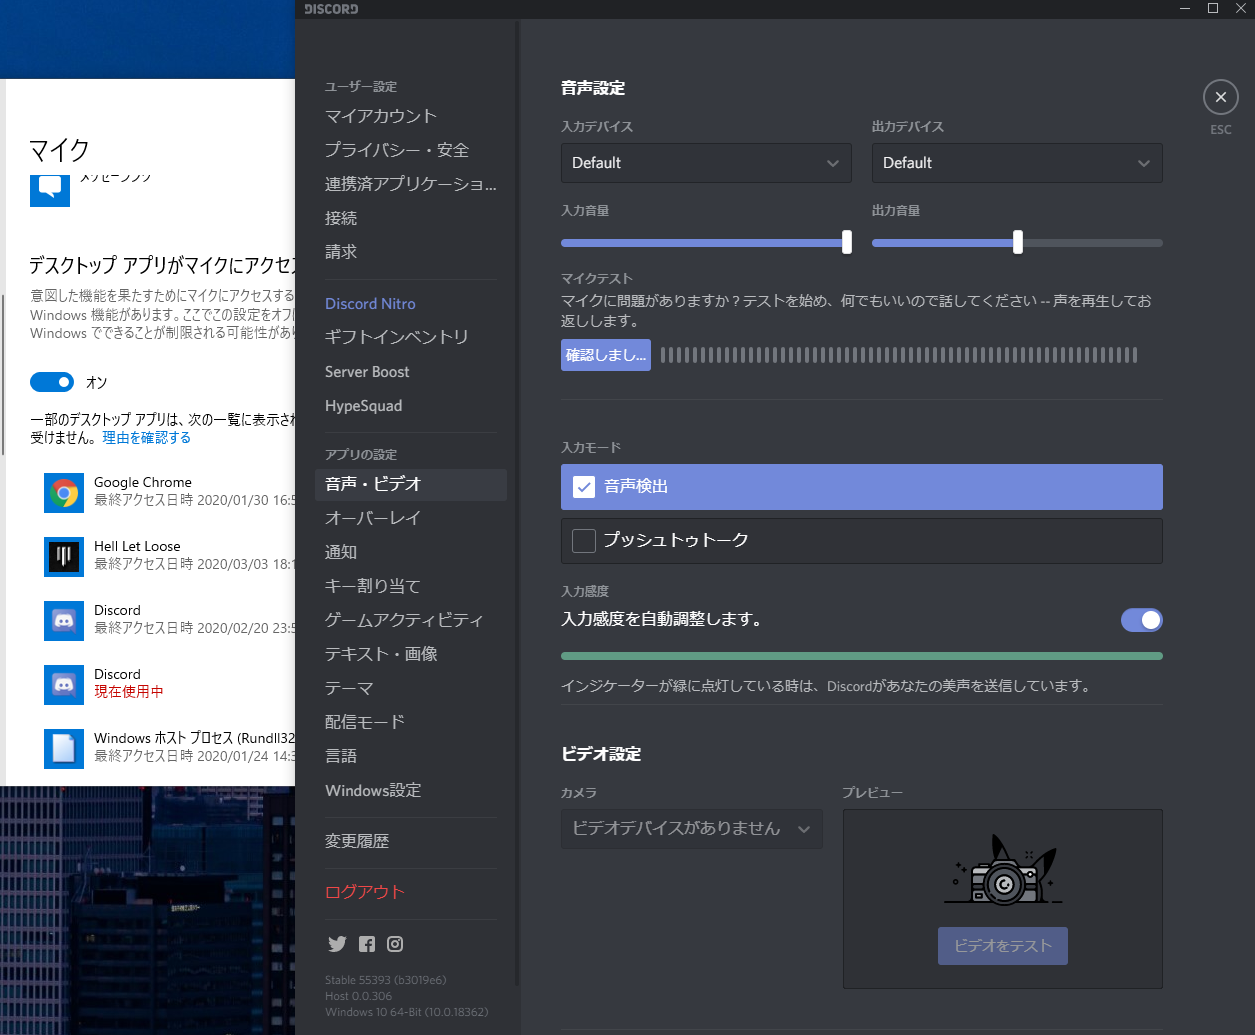Screen dimensions: 1255x1035
Task: Toggle the 入力感度を自動調整します switch
Action: coord(1141,620)
